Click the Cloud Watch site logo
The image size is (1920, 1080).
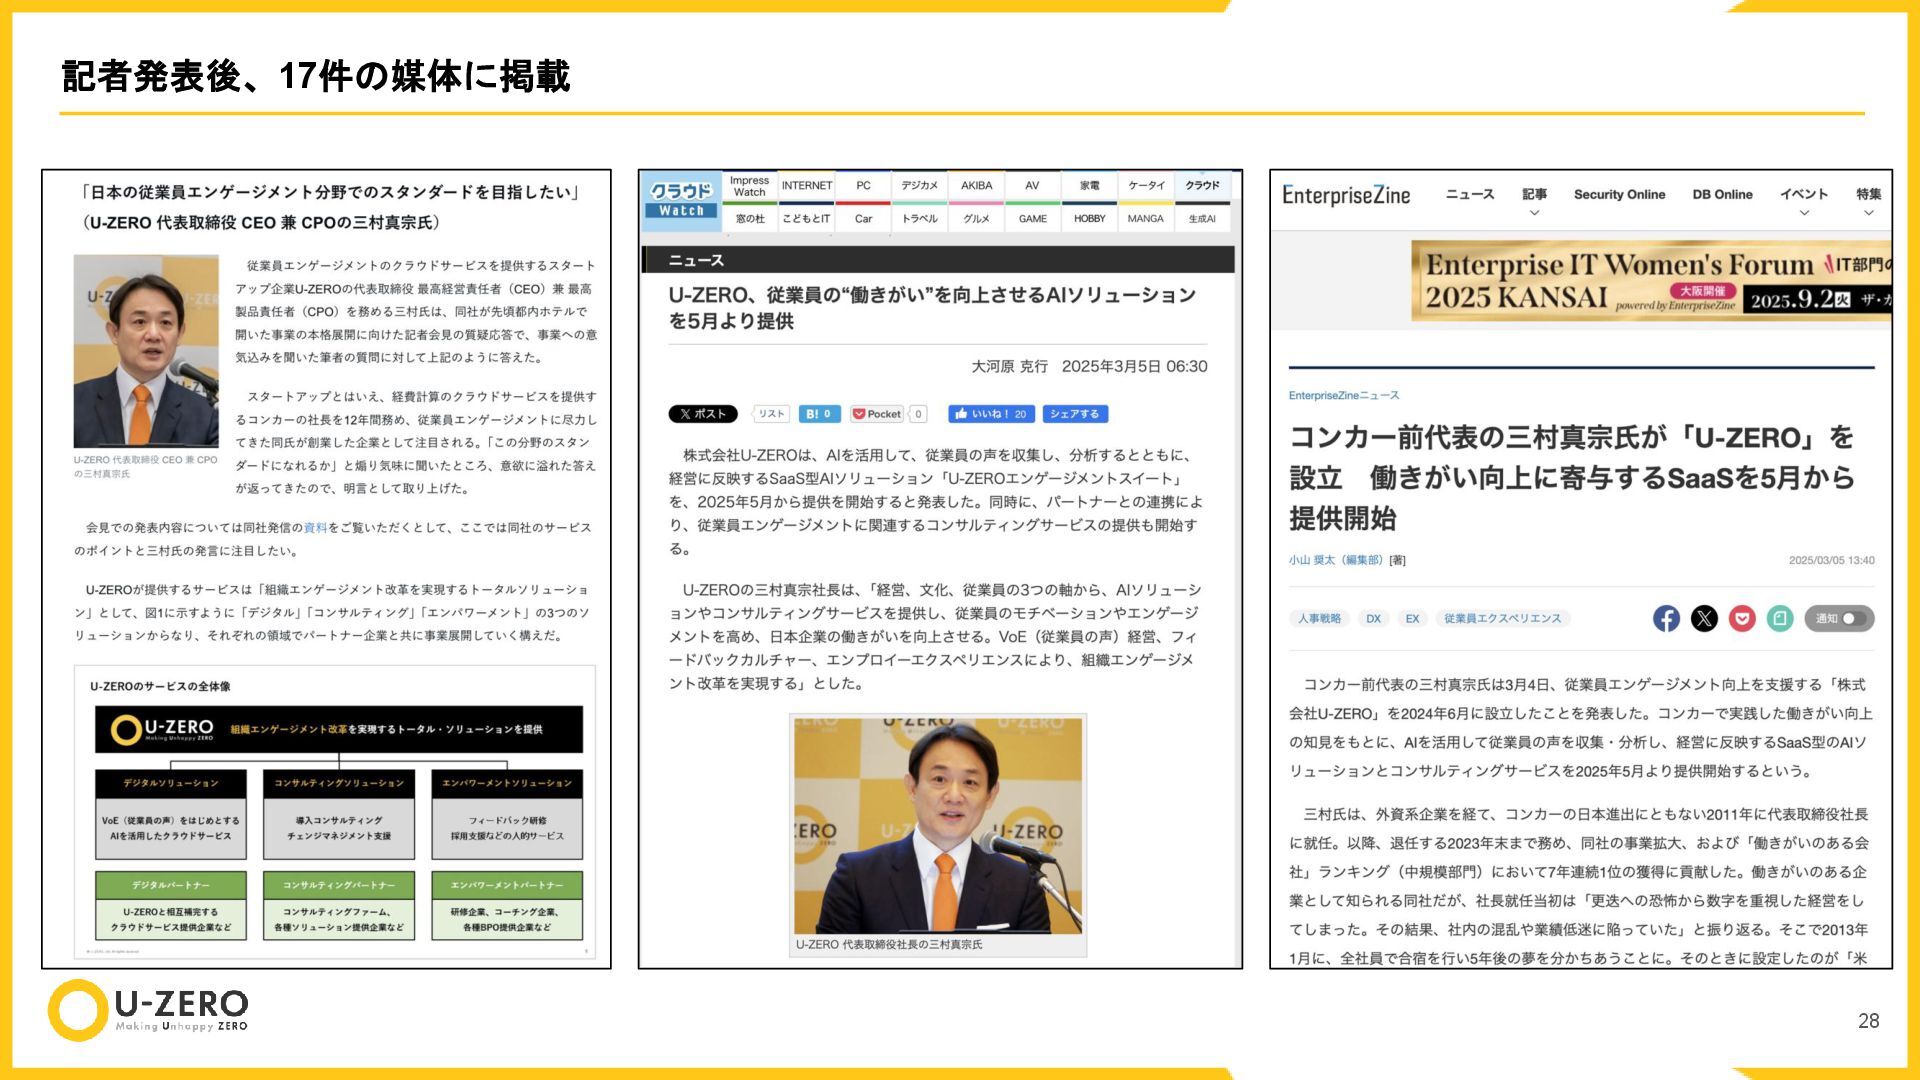coord(681,199)
